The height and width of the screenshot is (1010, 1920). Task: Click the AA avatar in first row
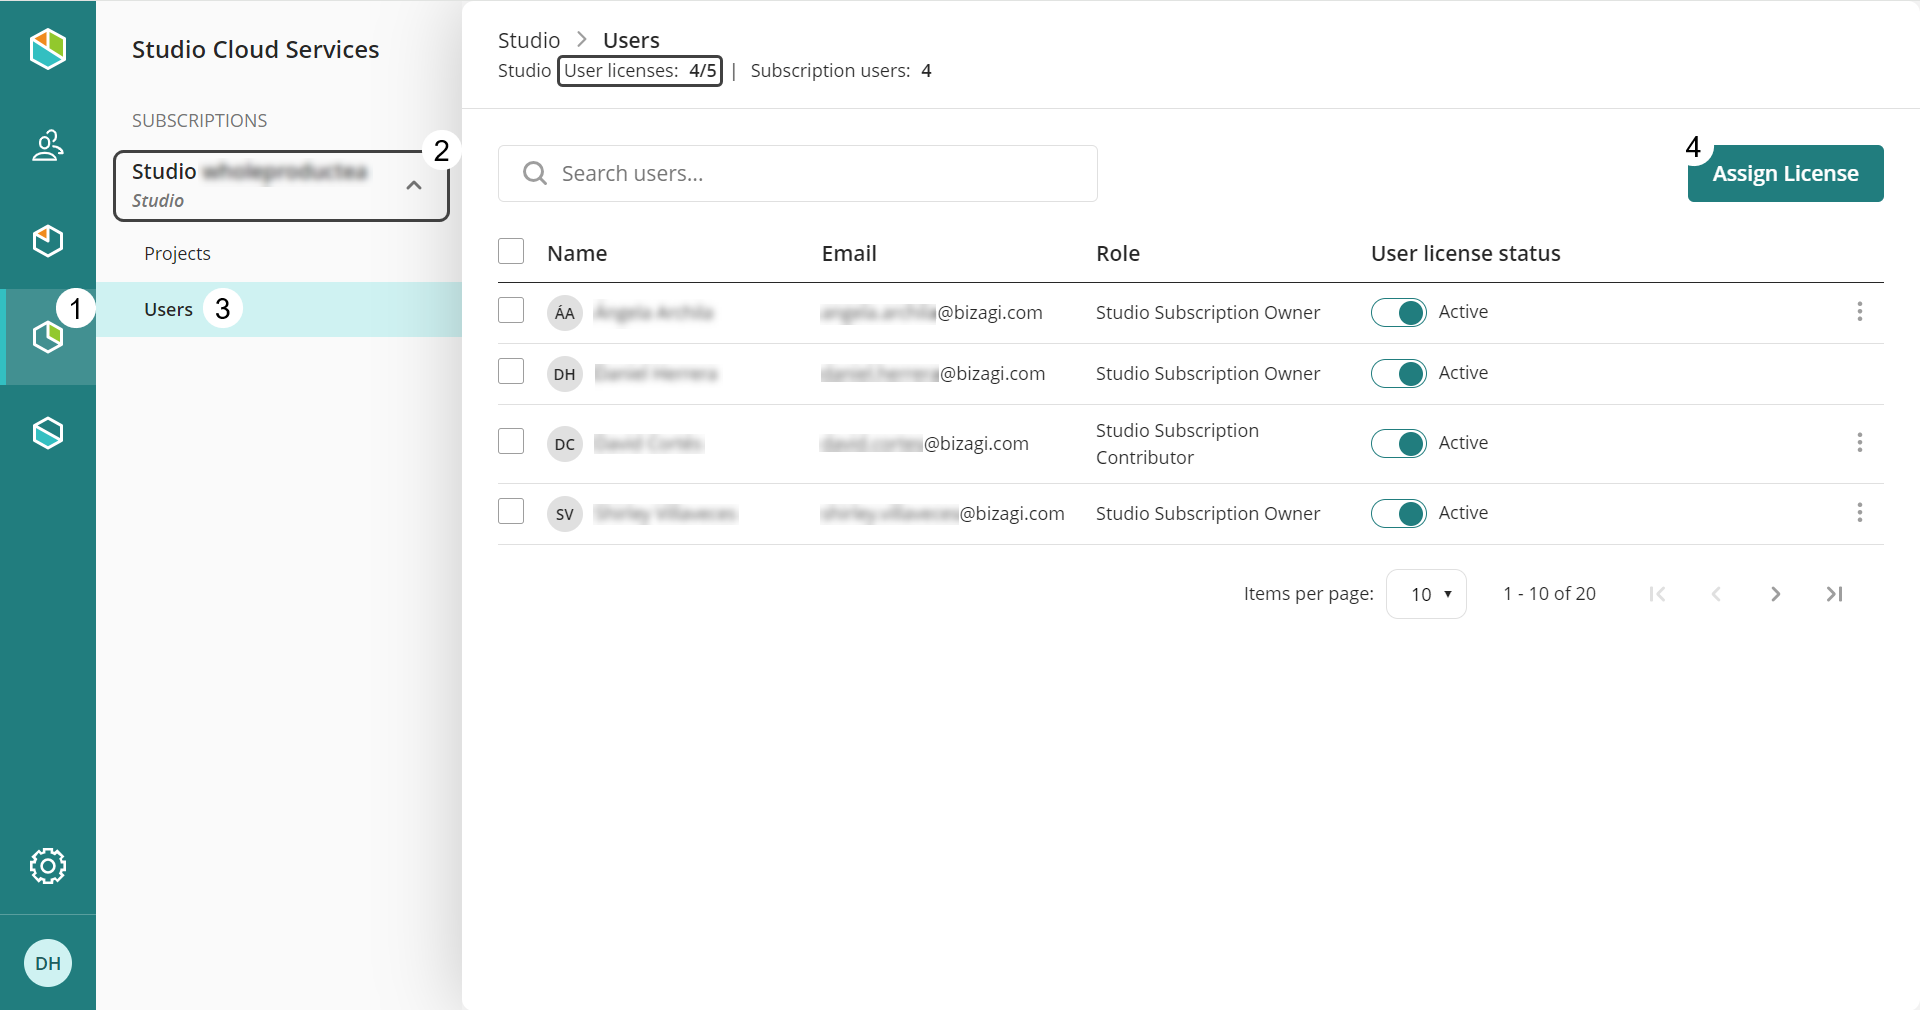565,313
